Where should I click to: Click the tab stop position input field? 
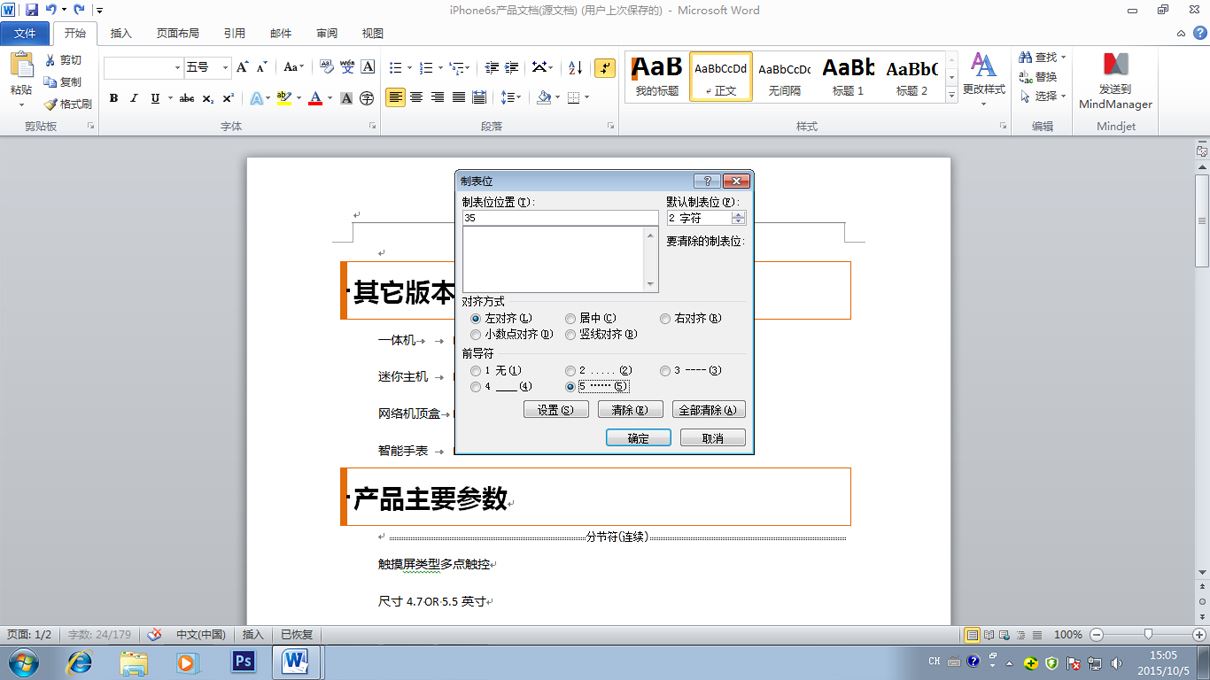[x=560, y=218]
